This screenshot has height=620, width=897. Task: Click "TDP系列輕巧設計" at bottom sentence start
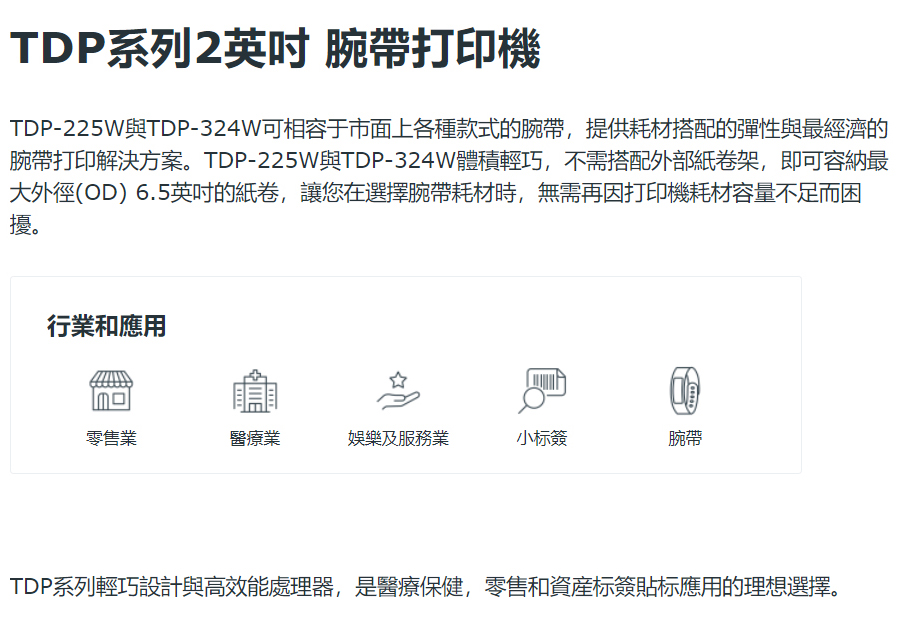point(90,586)
